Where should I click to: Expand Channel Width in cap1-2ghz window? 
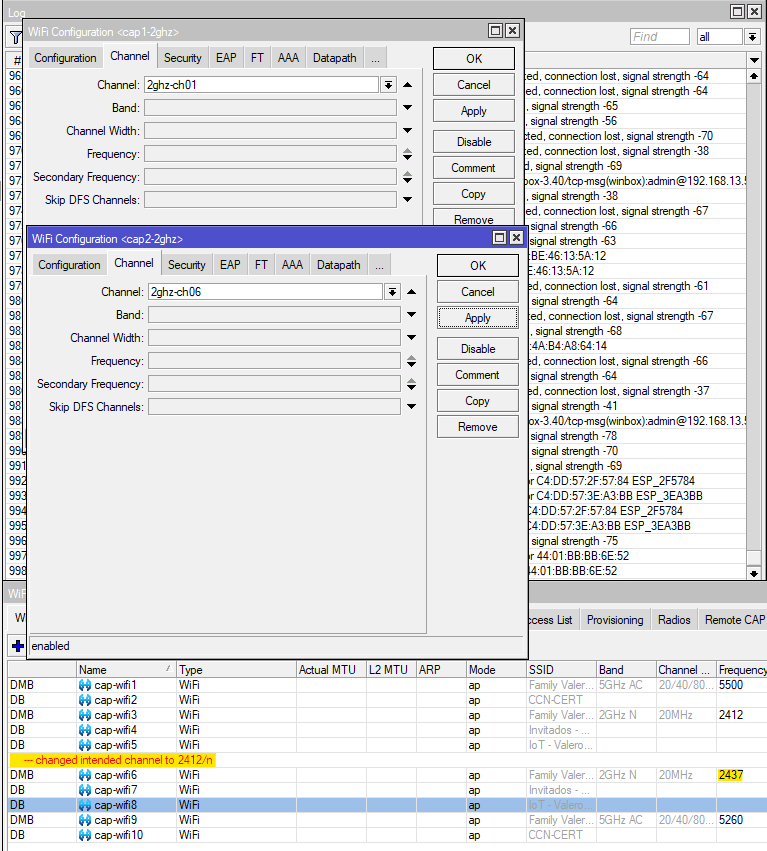[x=408, y=131]
